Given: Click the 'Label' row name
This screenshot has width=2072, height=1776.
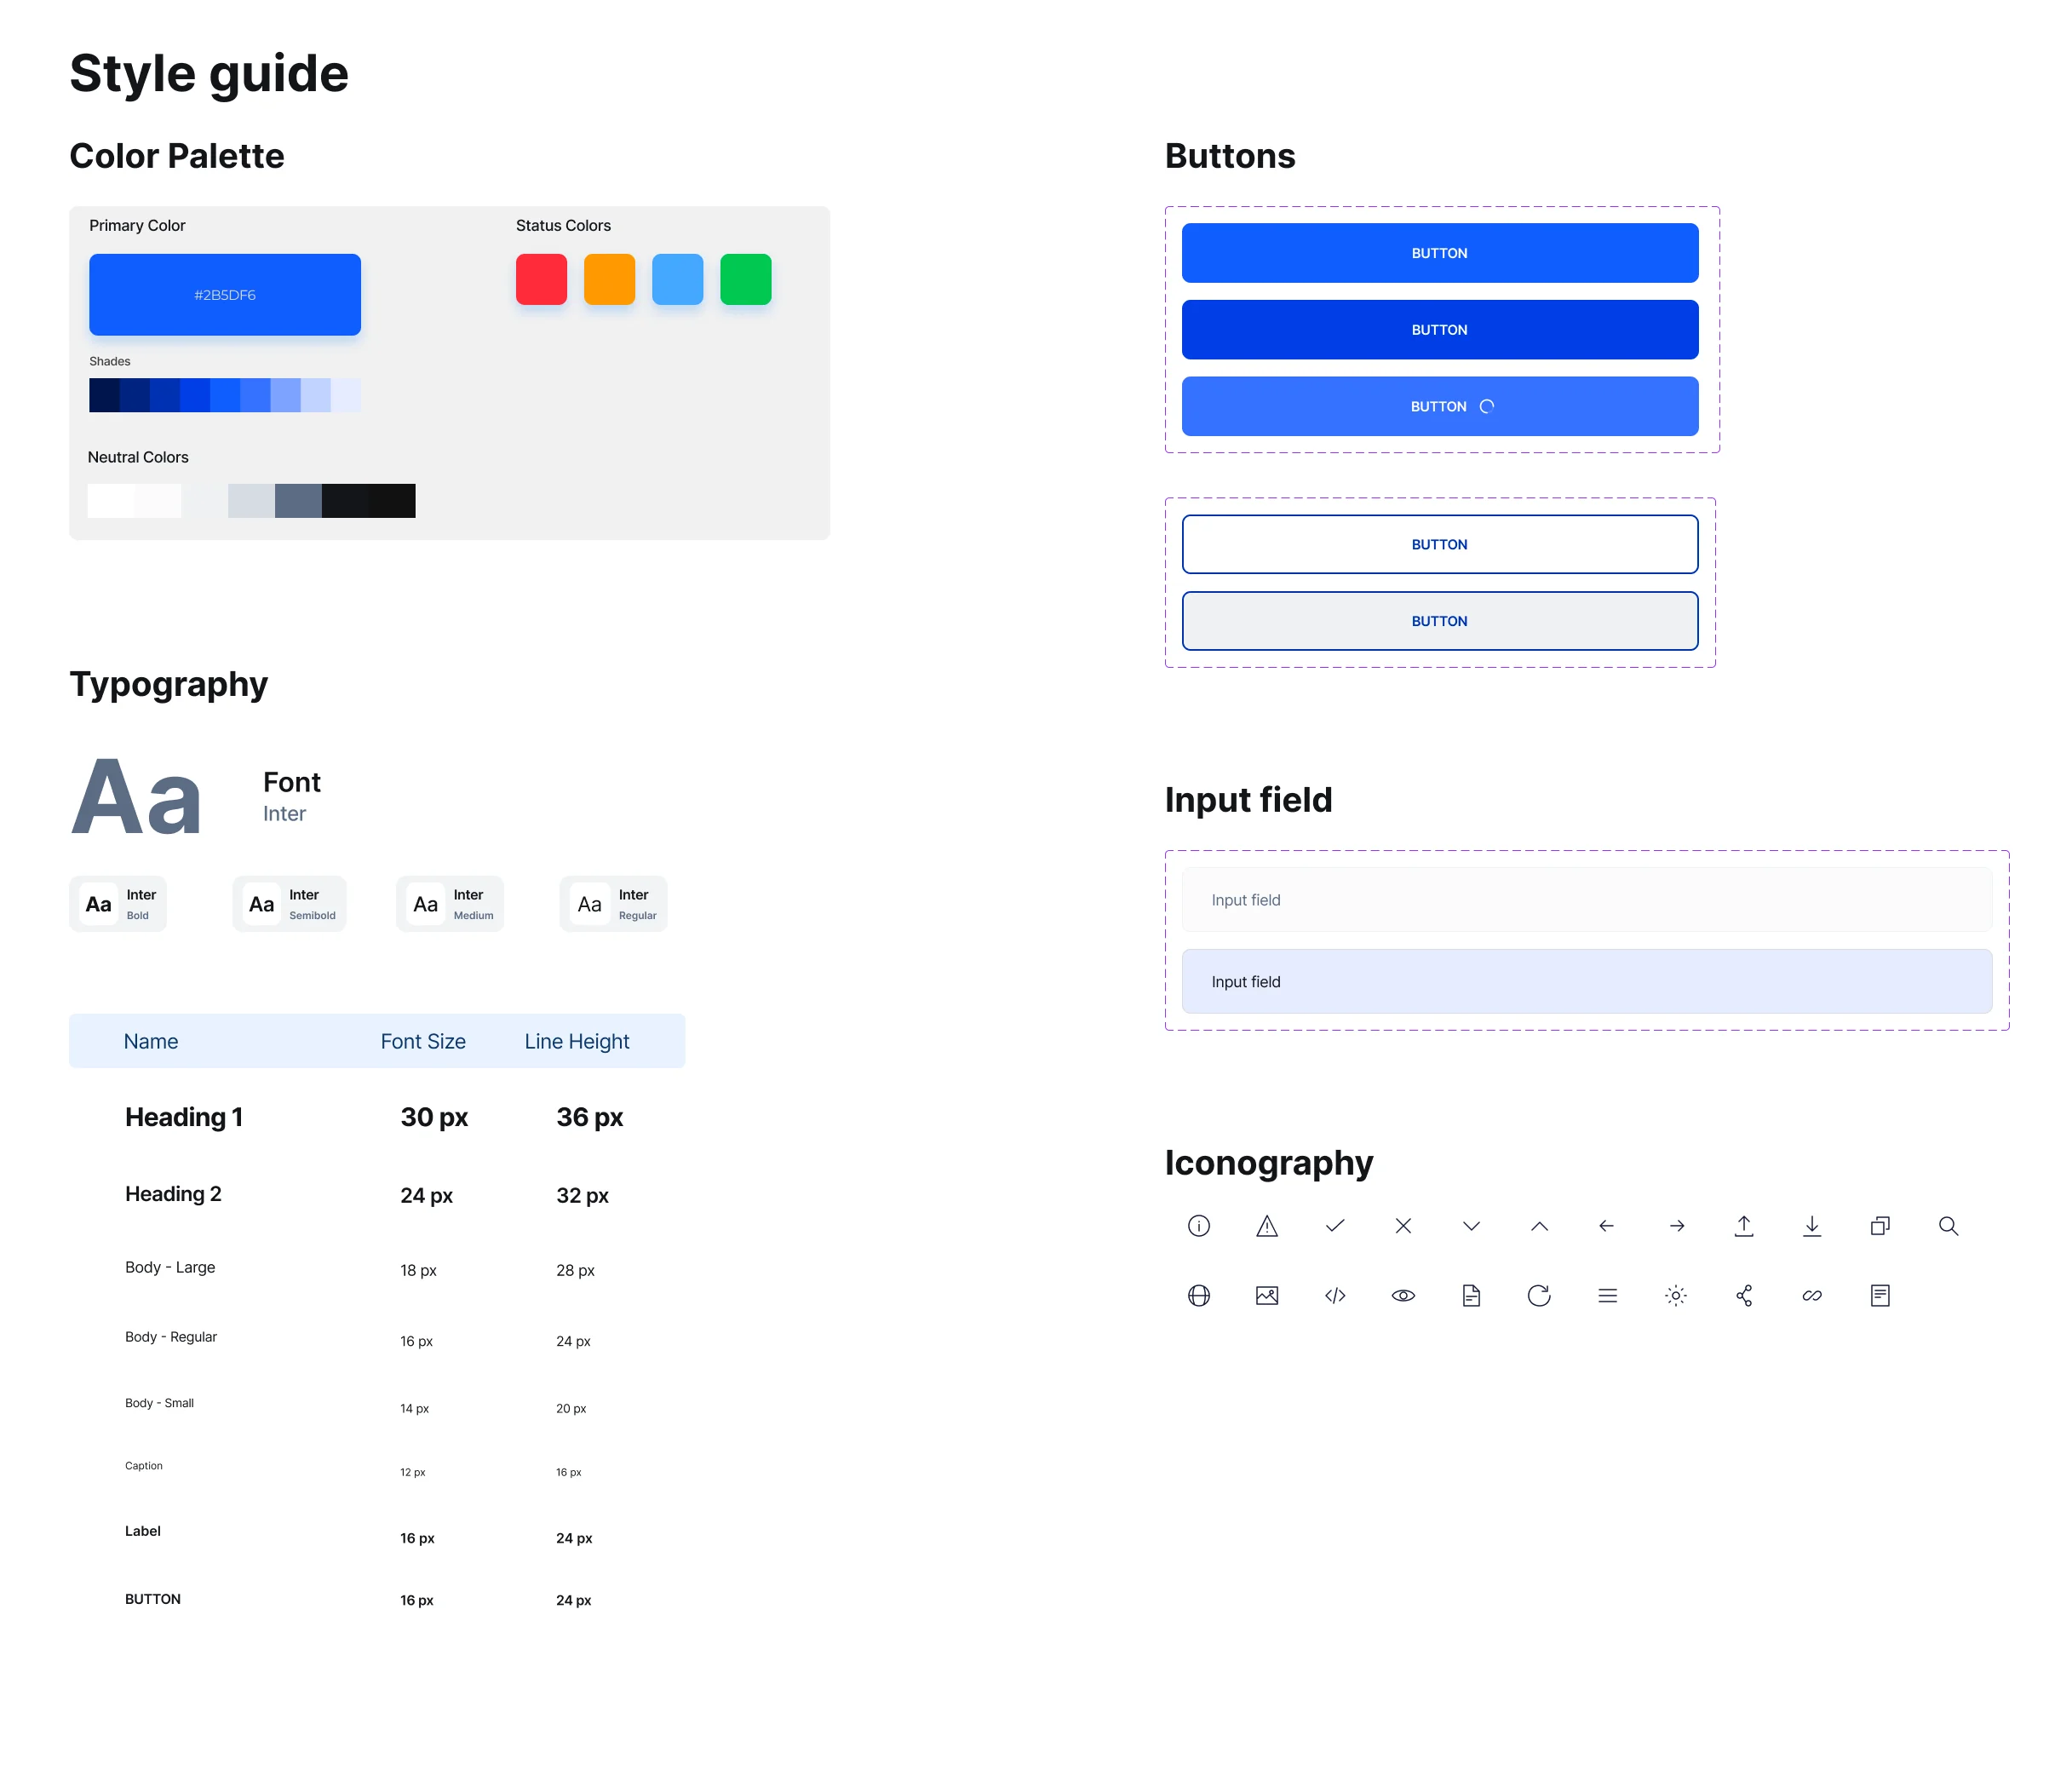Looking at the screenshot, I should pyautogui.click(x=143, y=1531).
